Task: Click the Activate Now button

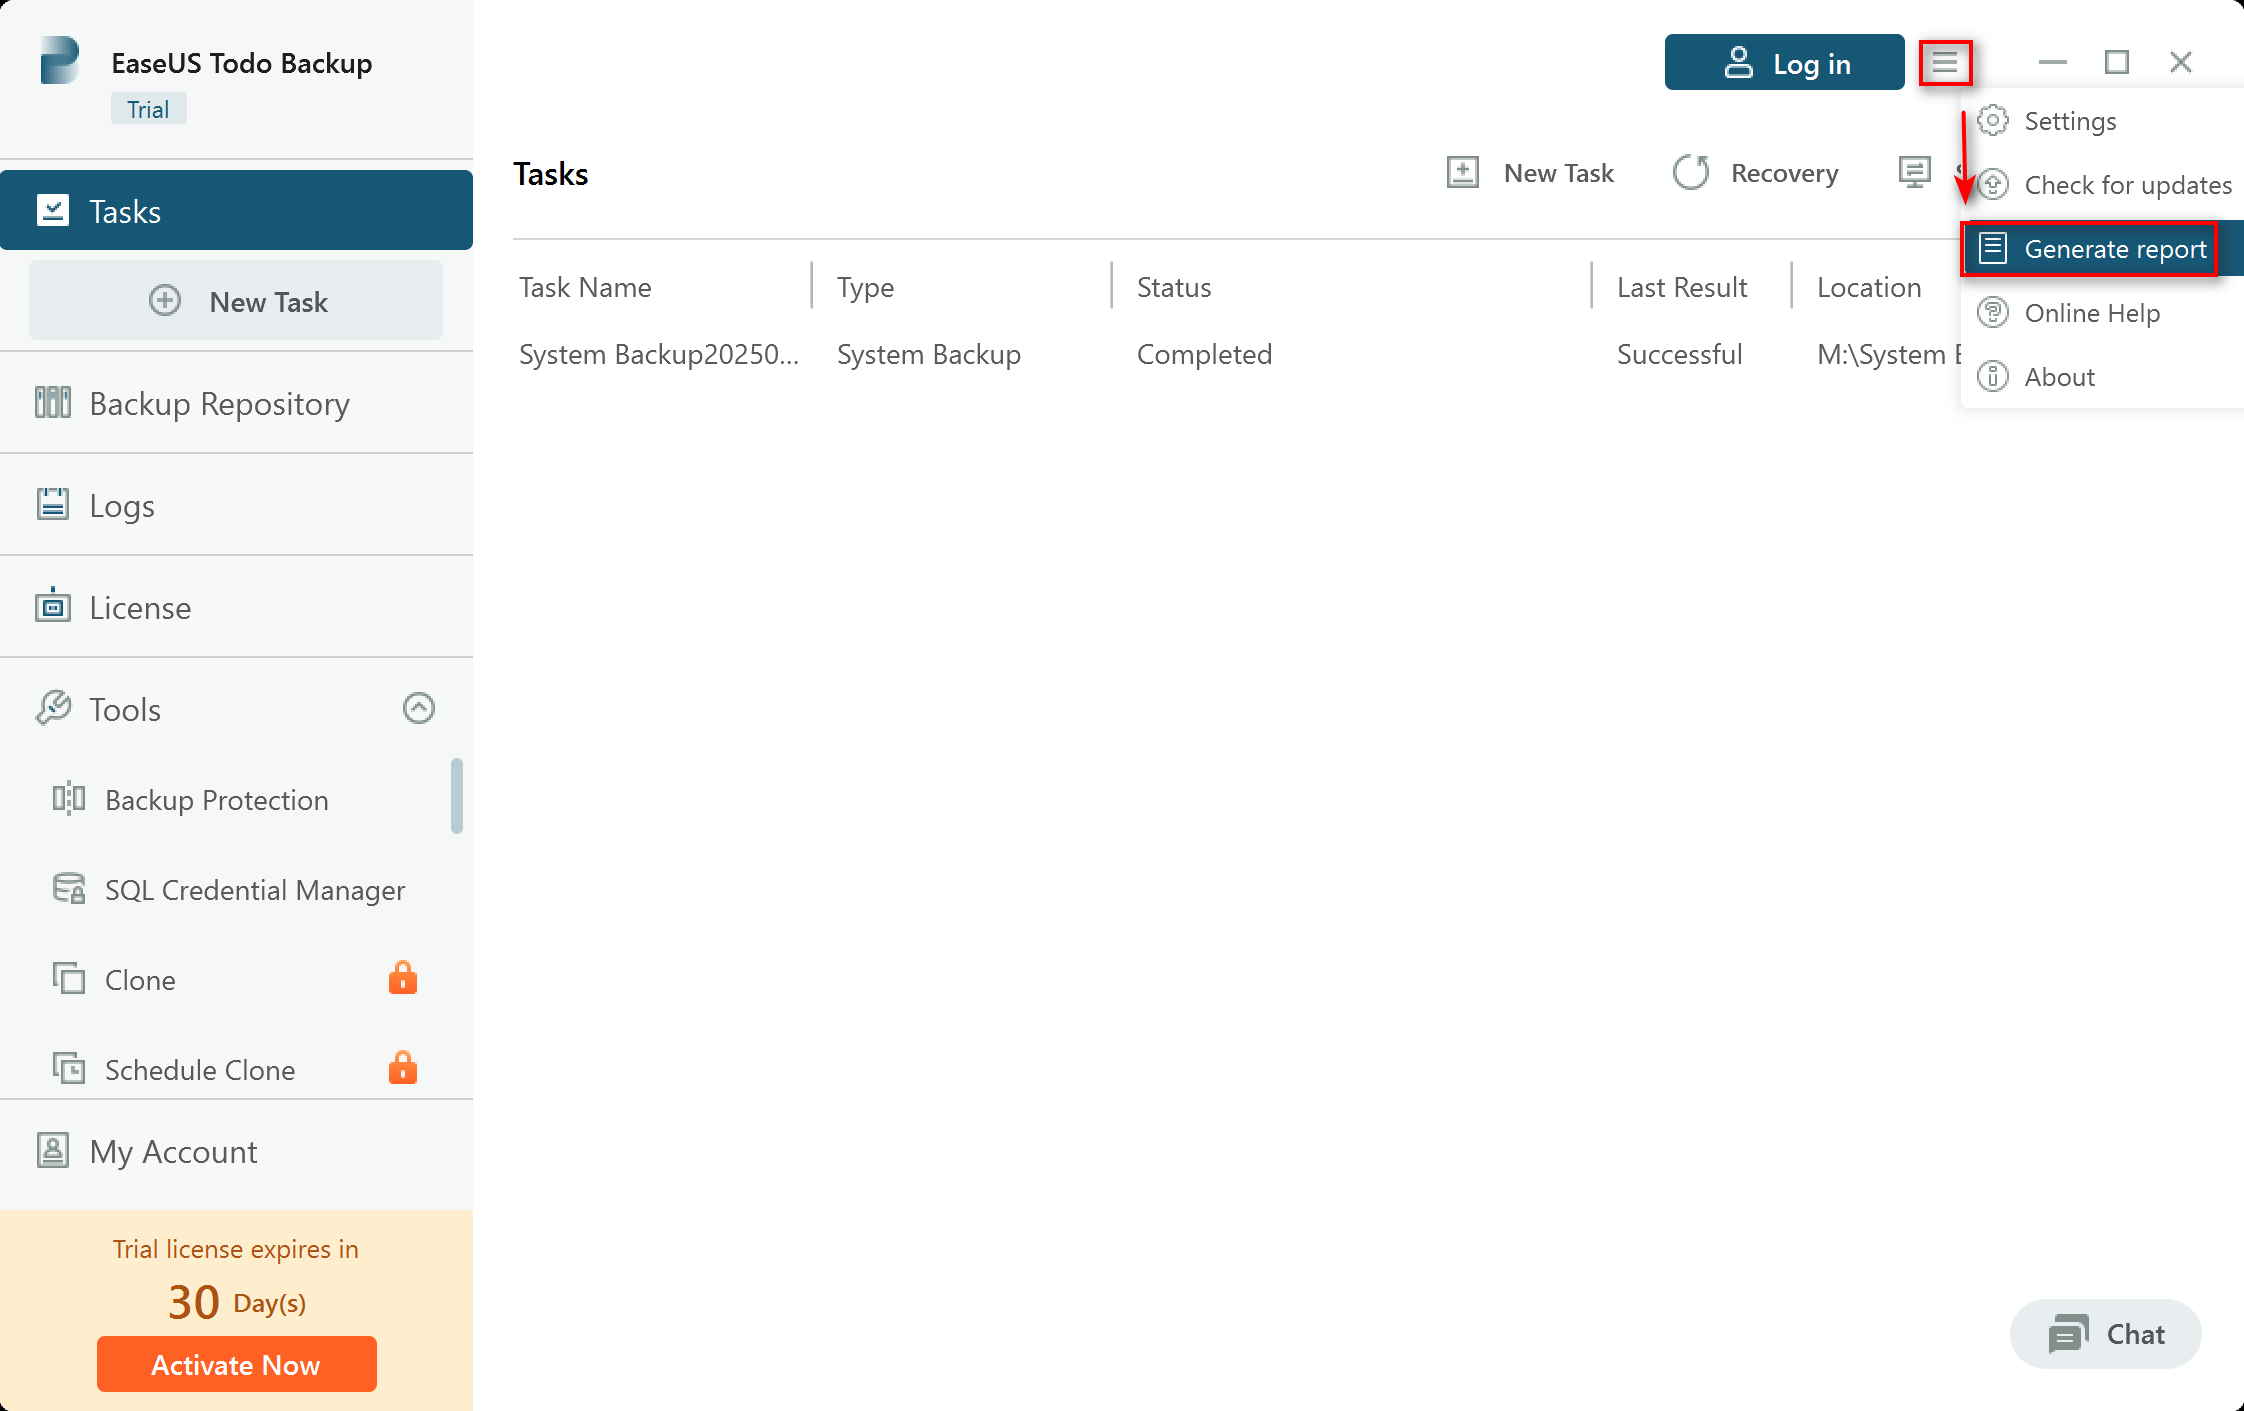Action: [236, 1364]
